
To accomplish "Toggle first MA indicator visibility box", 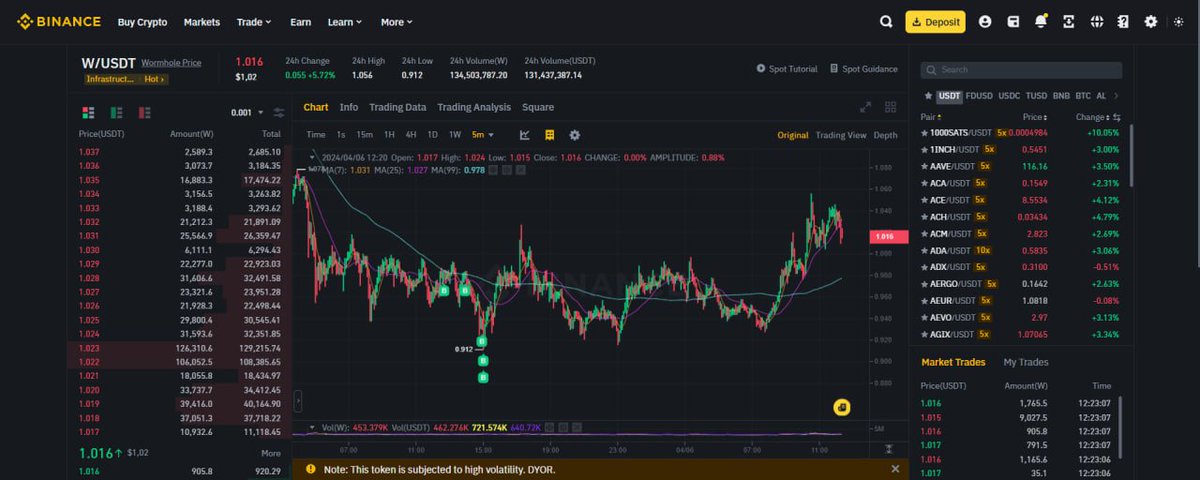I will pyautogui.click(x=491, y=170).
